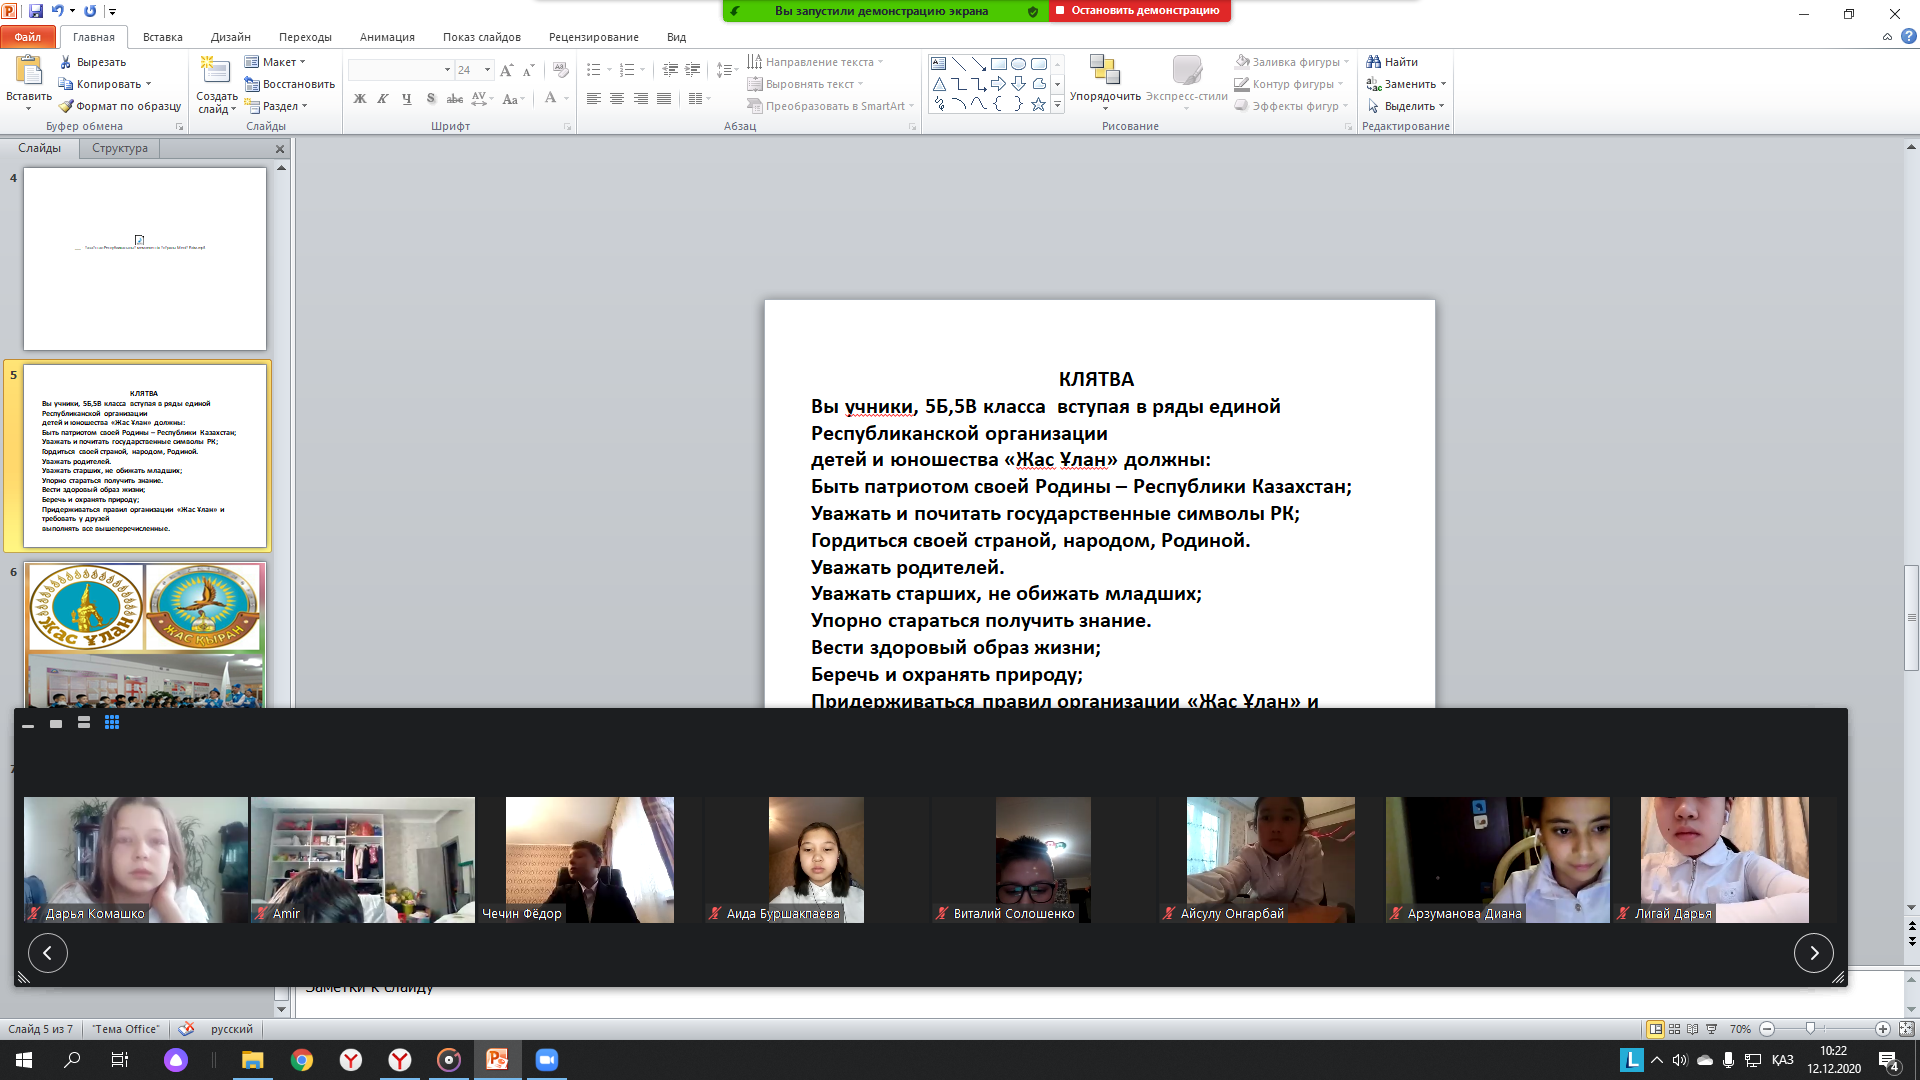Show next participants with right arrow
The image size is (1920, 1080).
coord(1813,953)
